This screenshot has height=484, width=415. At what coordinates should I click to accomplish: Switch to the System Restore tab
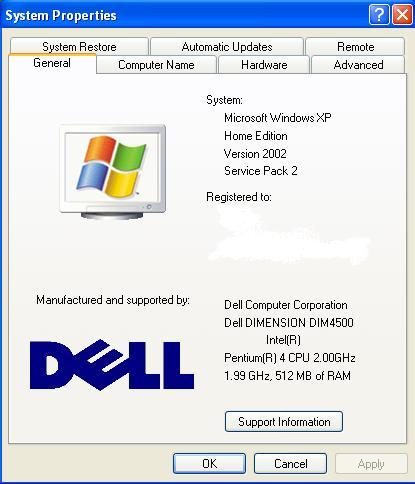click(x=79, y=46)
